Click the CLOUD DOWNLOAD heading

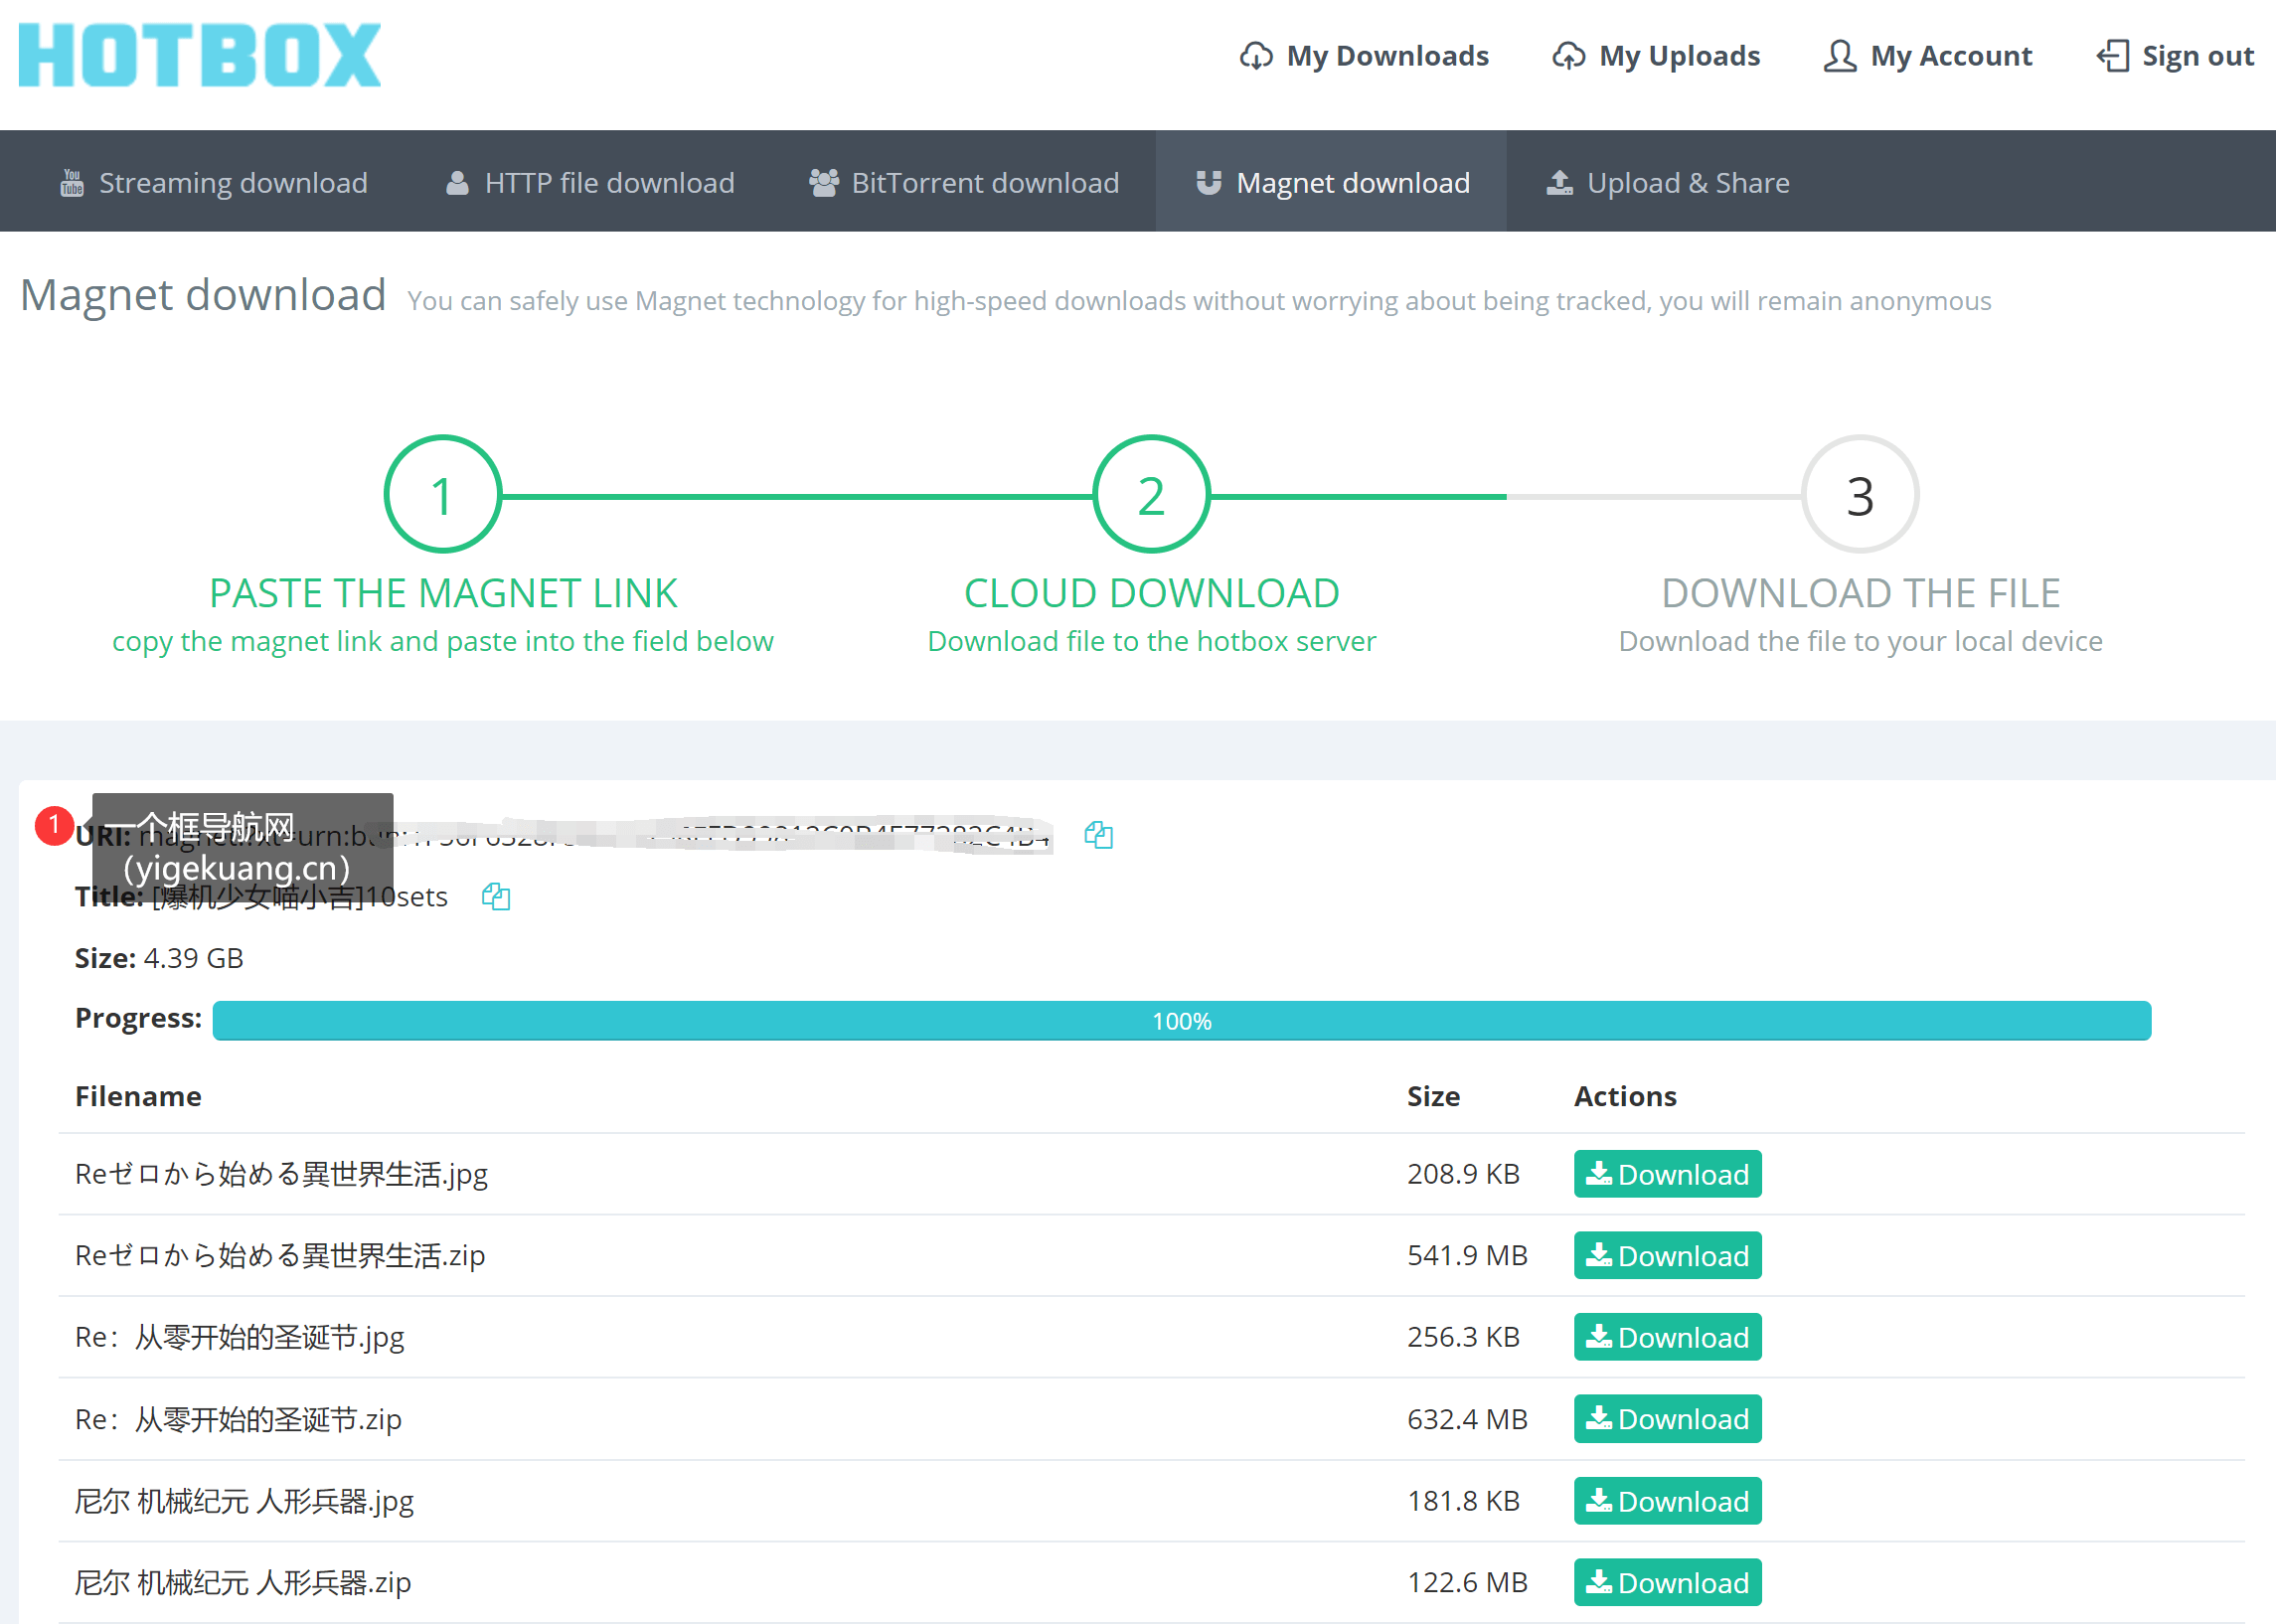pos(1151,593)
